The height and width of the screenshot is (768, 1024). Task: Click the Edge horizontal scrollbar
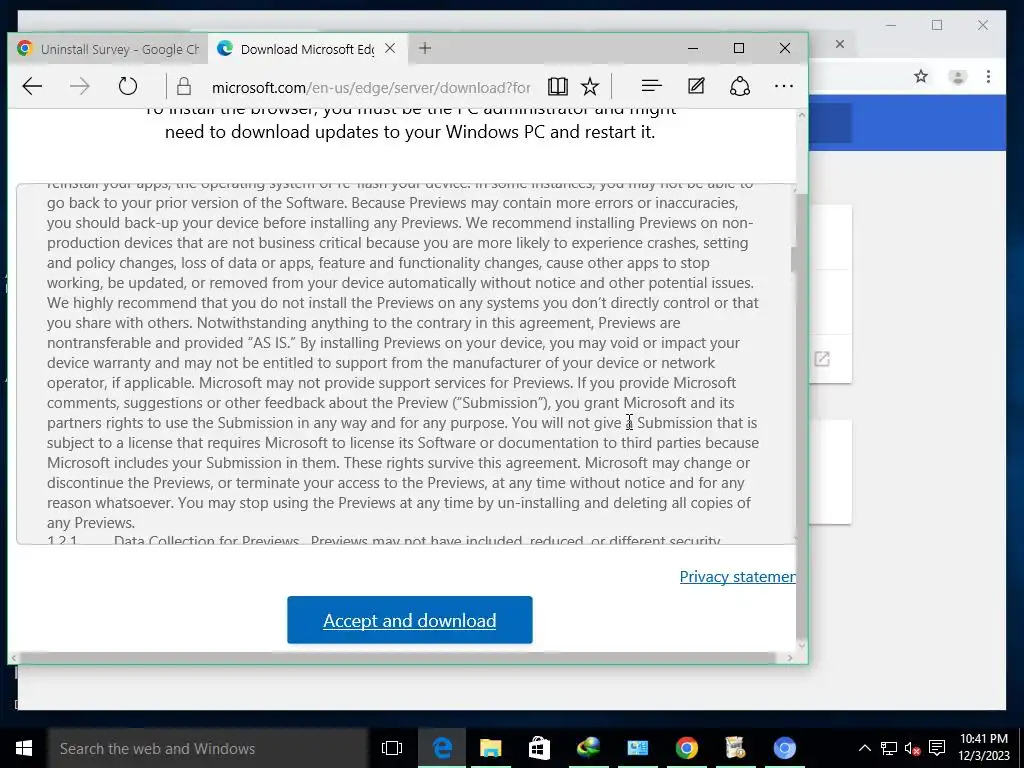pyautogui.click(x=397, y=658)
